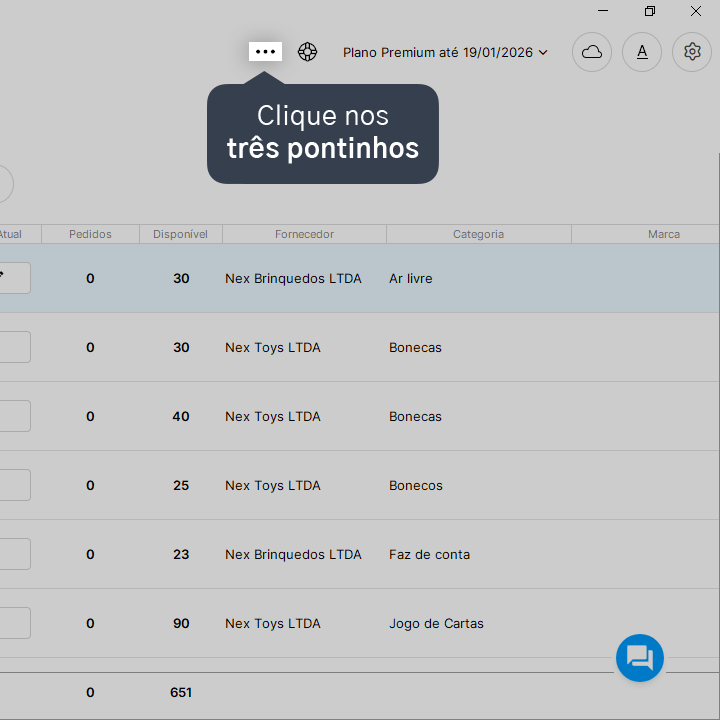Click the stock field in Ar livre row
Screen dimensions: 720x720
point(15,278)
